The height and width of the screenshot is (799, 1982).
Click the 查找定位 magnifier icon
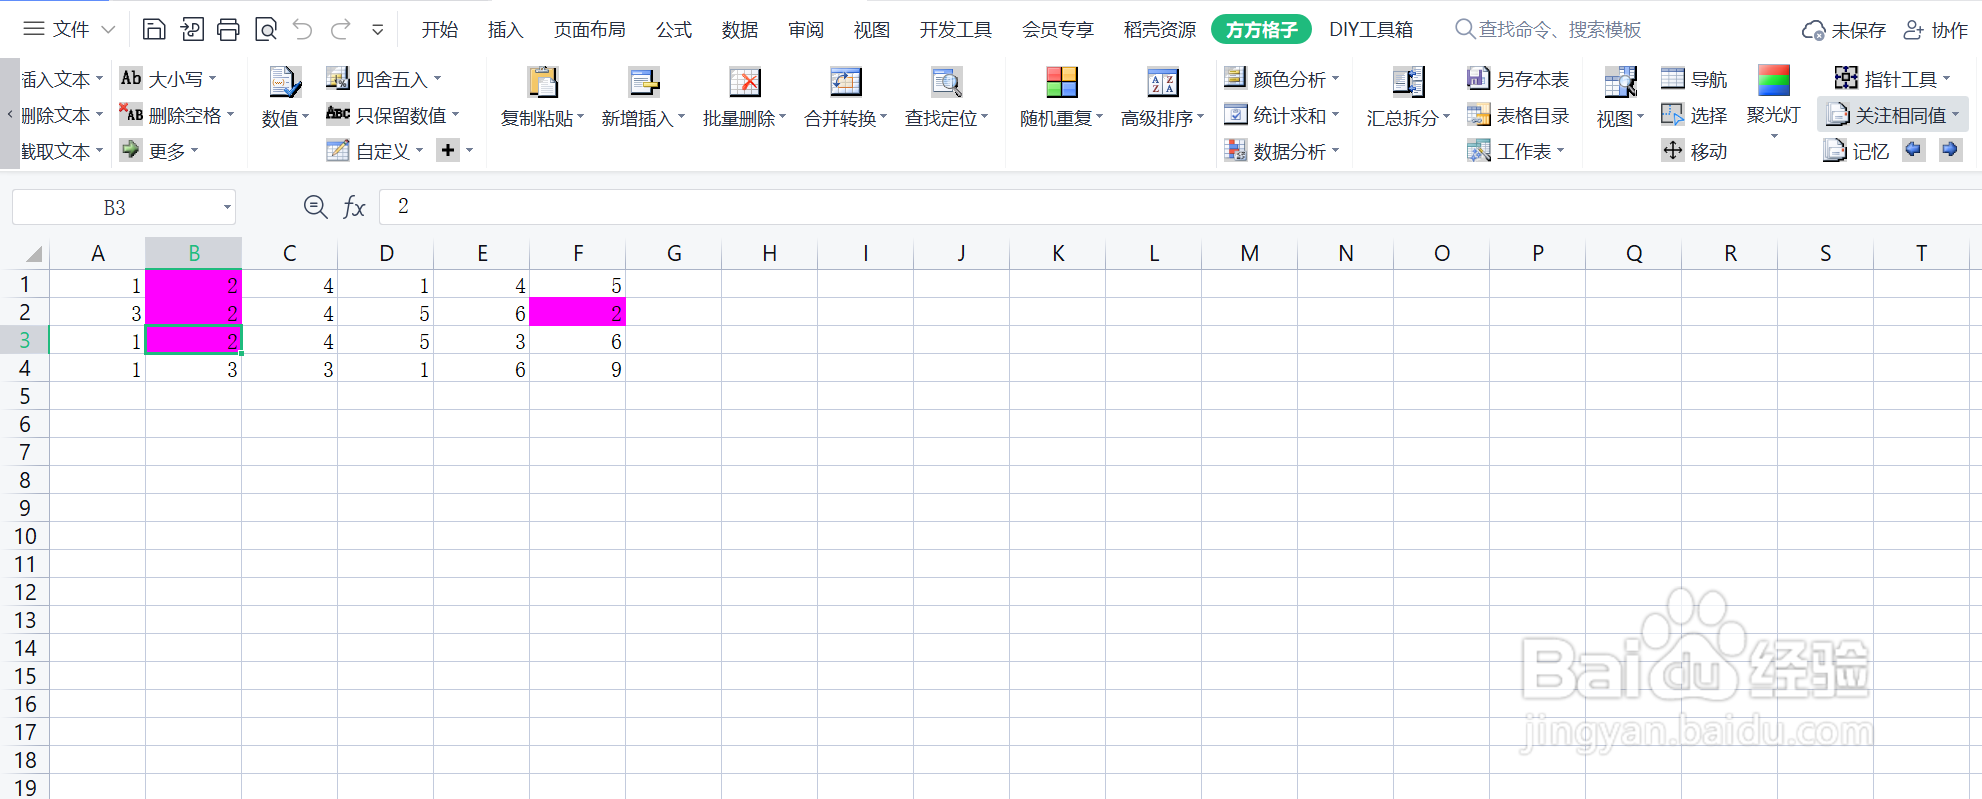[946, 81]
